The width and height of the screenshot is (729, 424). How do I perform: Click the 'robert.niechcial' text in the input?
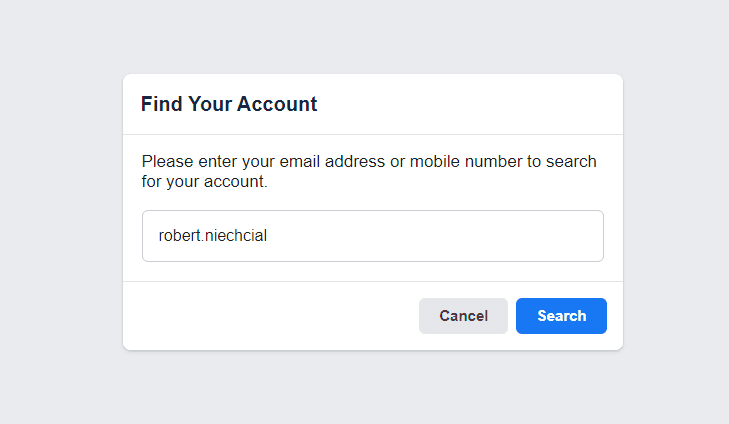click(211, 236)
